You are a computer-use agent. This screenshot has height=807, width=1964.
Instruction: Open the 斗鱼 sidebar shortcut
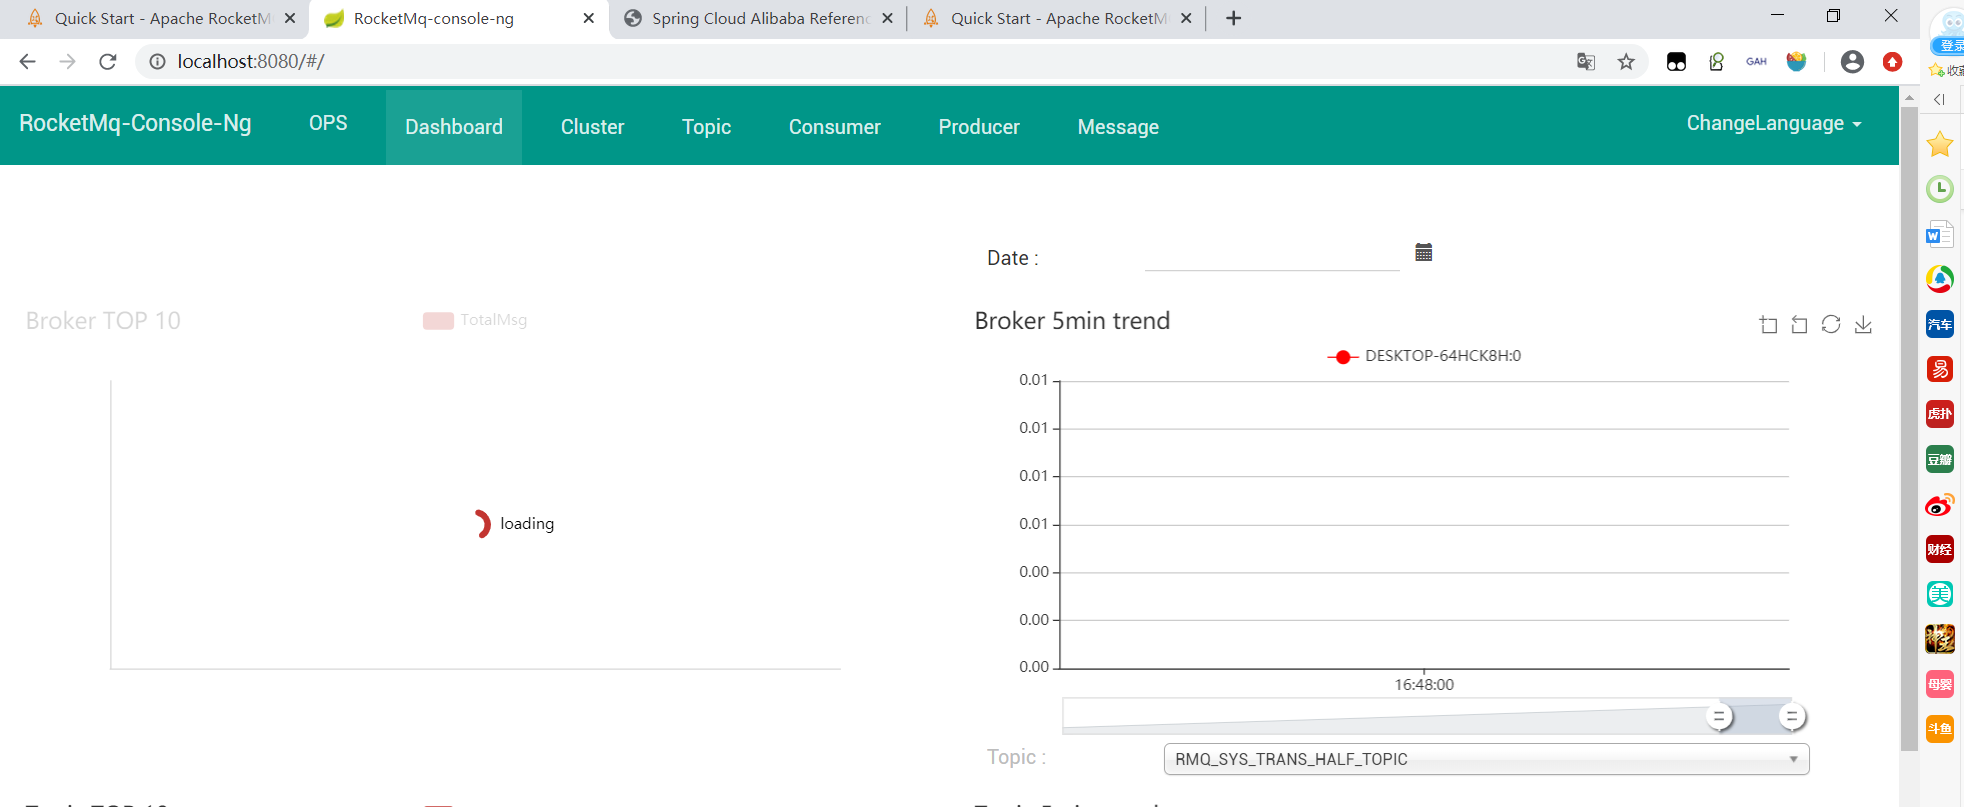(x=1940, y=729)
